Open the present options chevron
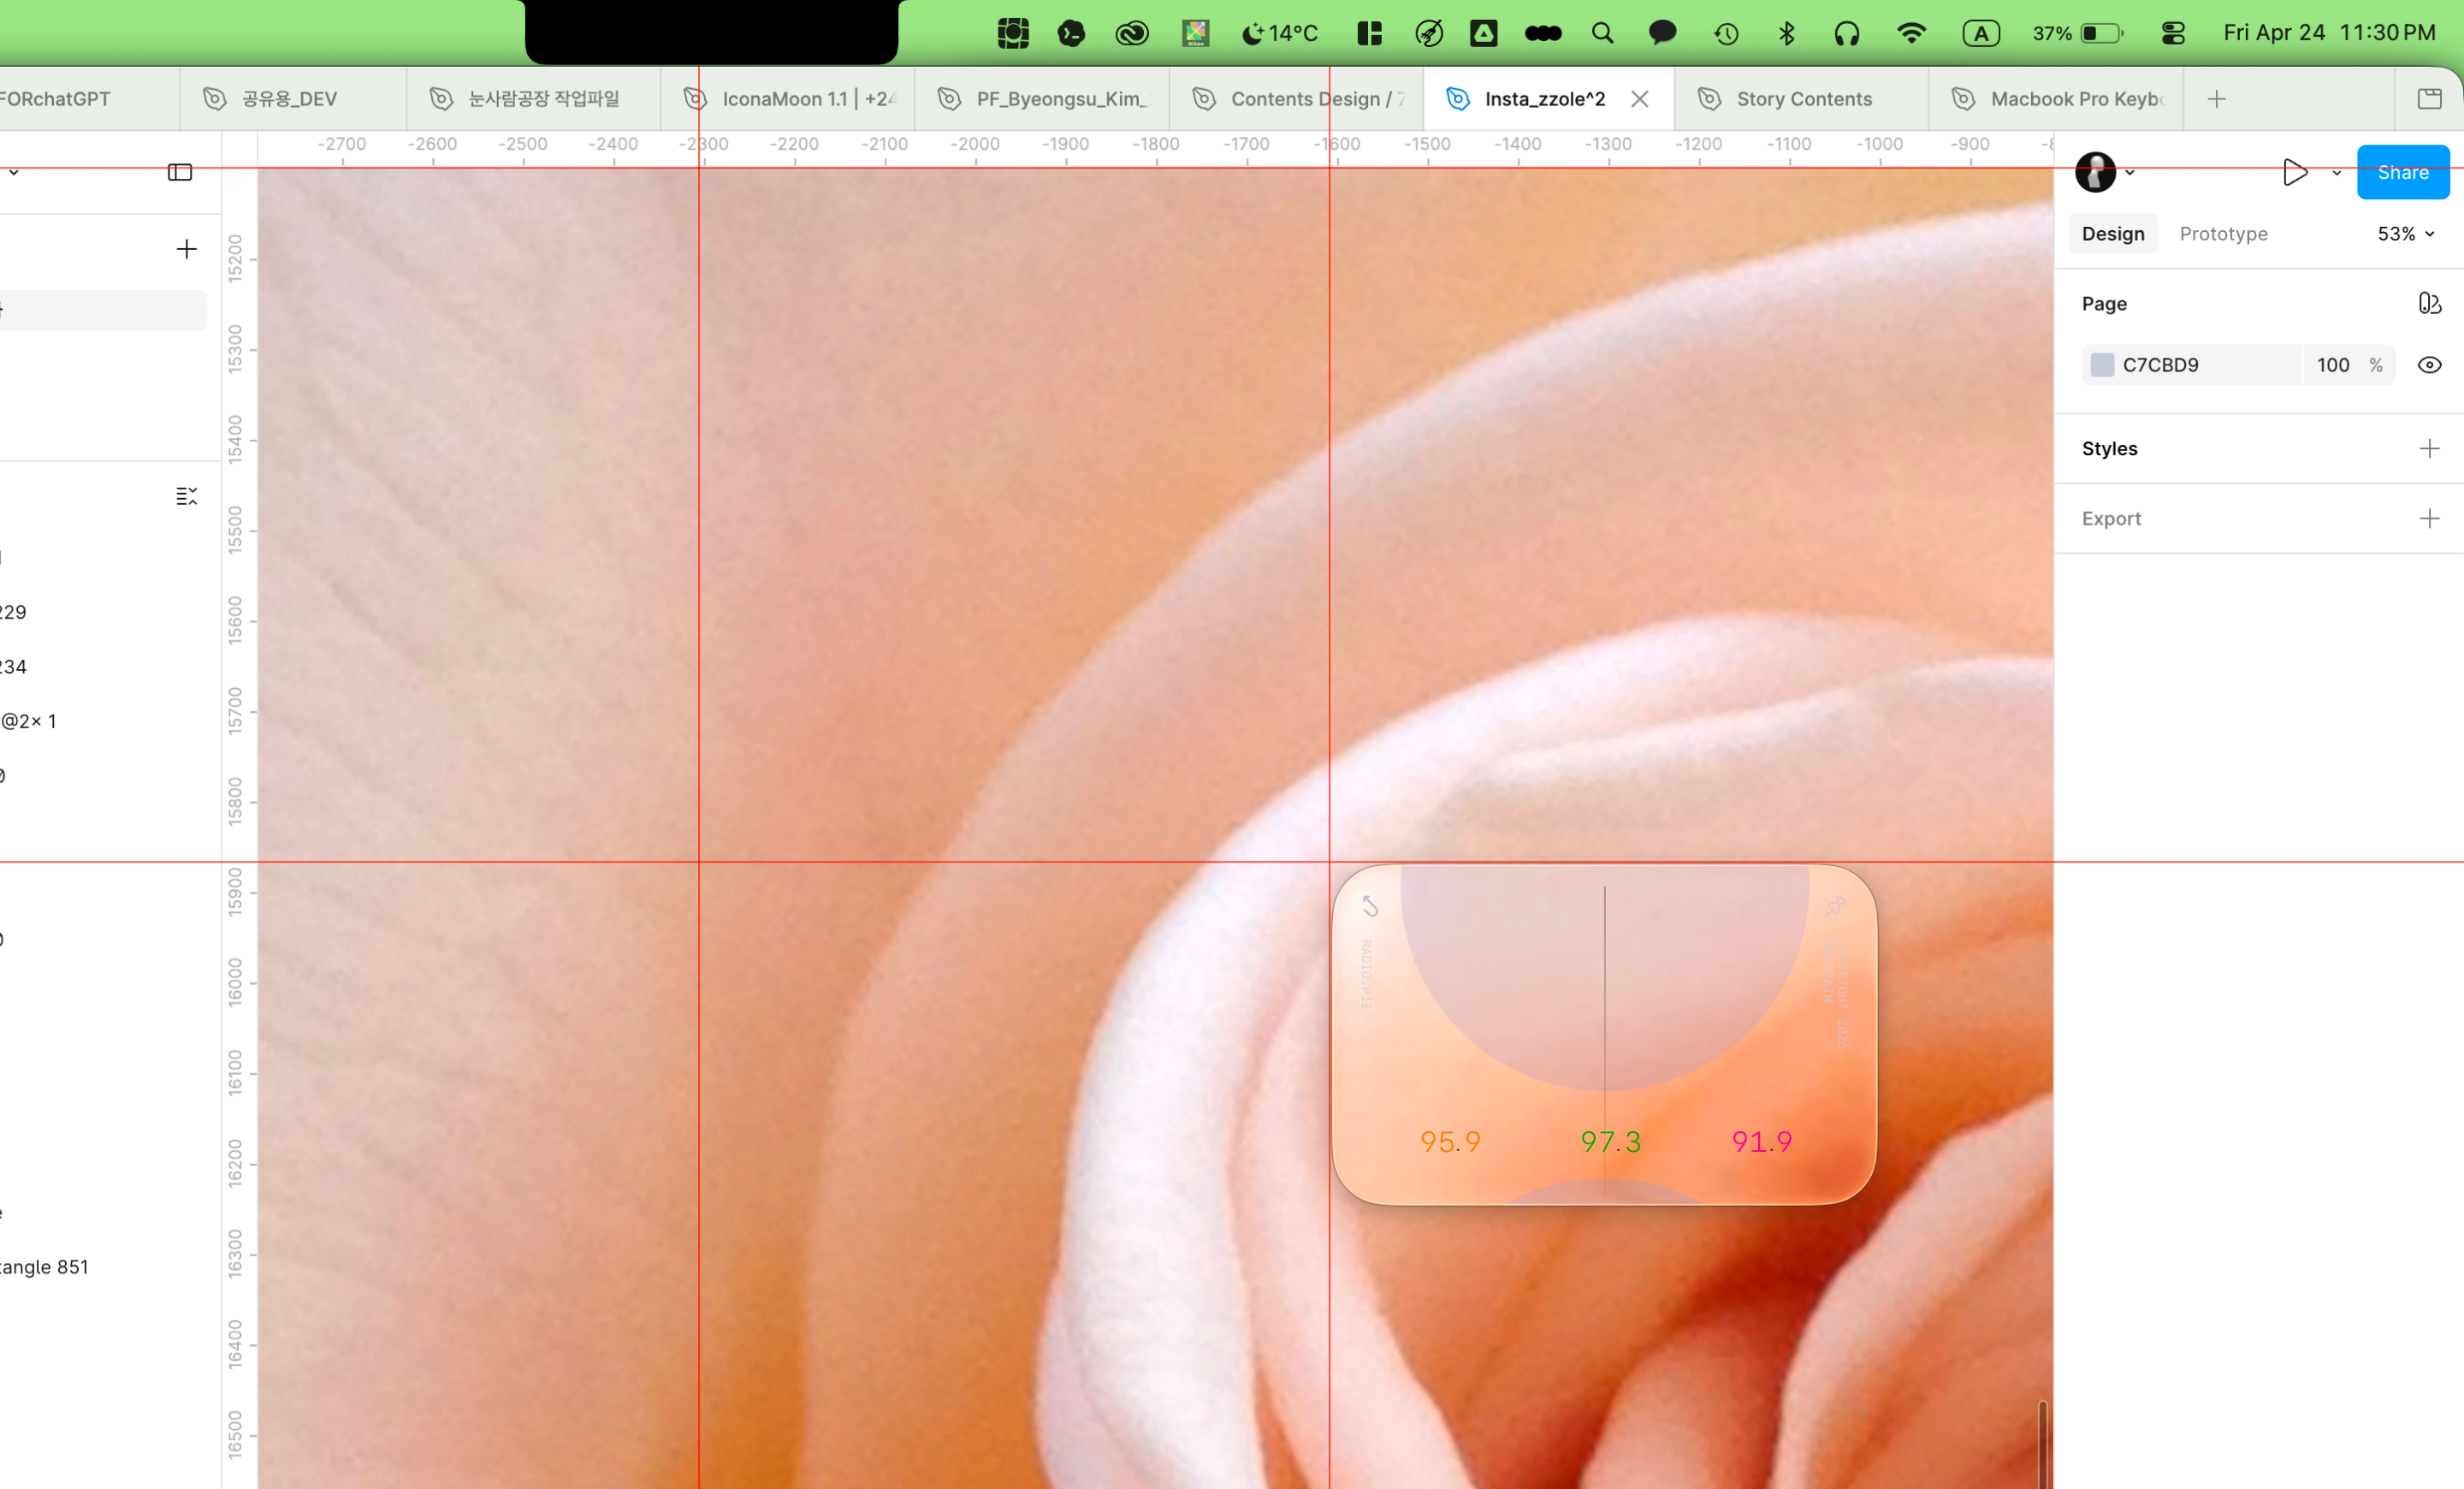The height and width of the screenshot is (1489, 2464). click(2337, 173)
